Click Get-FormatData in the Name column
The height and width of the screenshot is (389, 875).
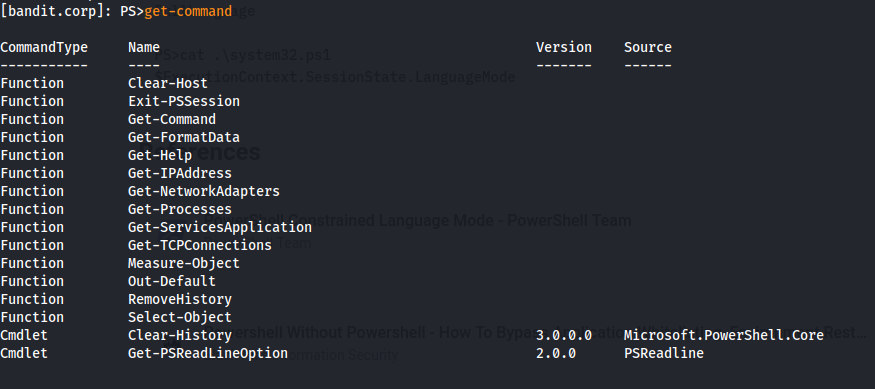[x=184, y=137]
